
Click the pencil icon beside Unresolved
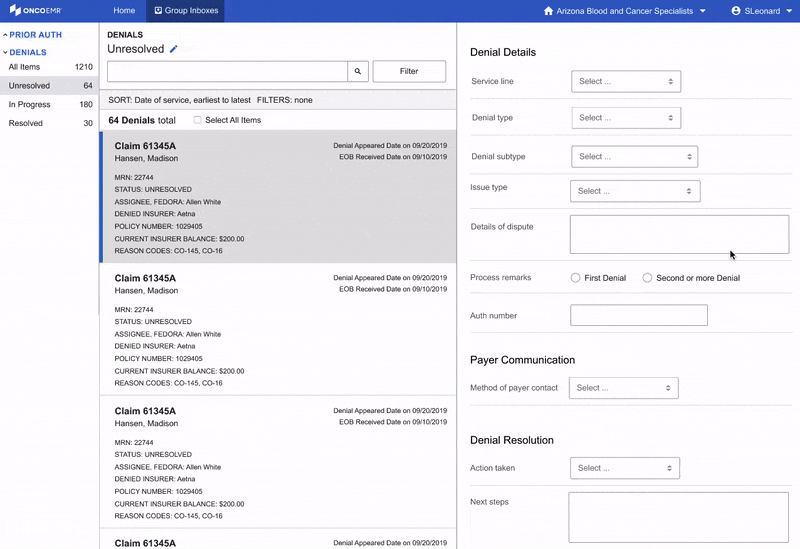click(x=173, y=49)
